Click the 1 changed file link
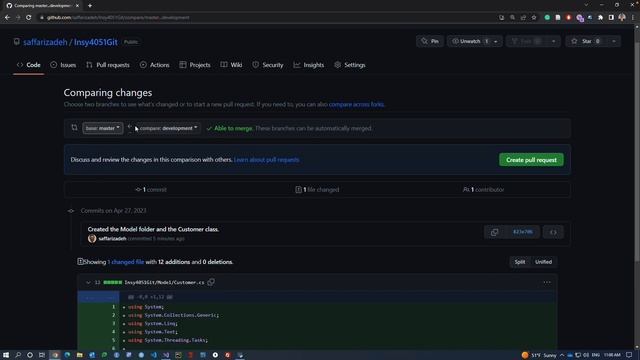This screenshot has width=640, height=360. 126,262
